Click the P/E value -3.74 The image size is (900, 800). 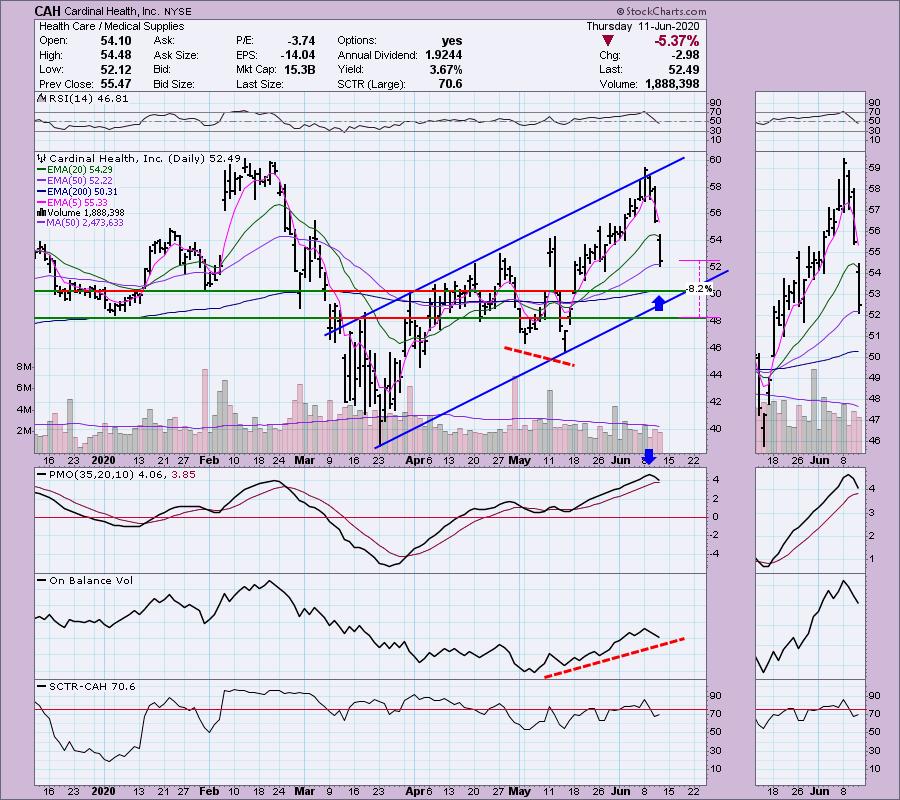click(301, 41)
